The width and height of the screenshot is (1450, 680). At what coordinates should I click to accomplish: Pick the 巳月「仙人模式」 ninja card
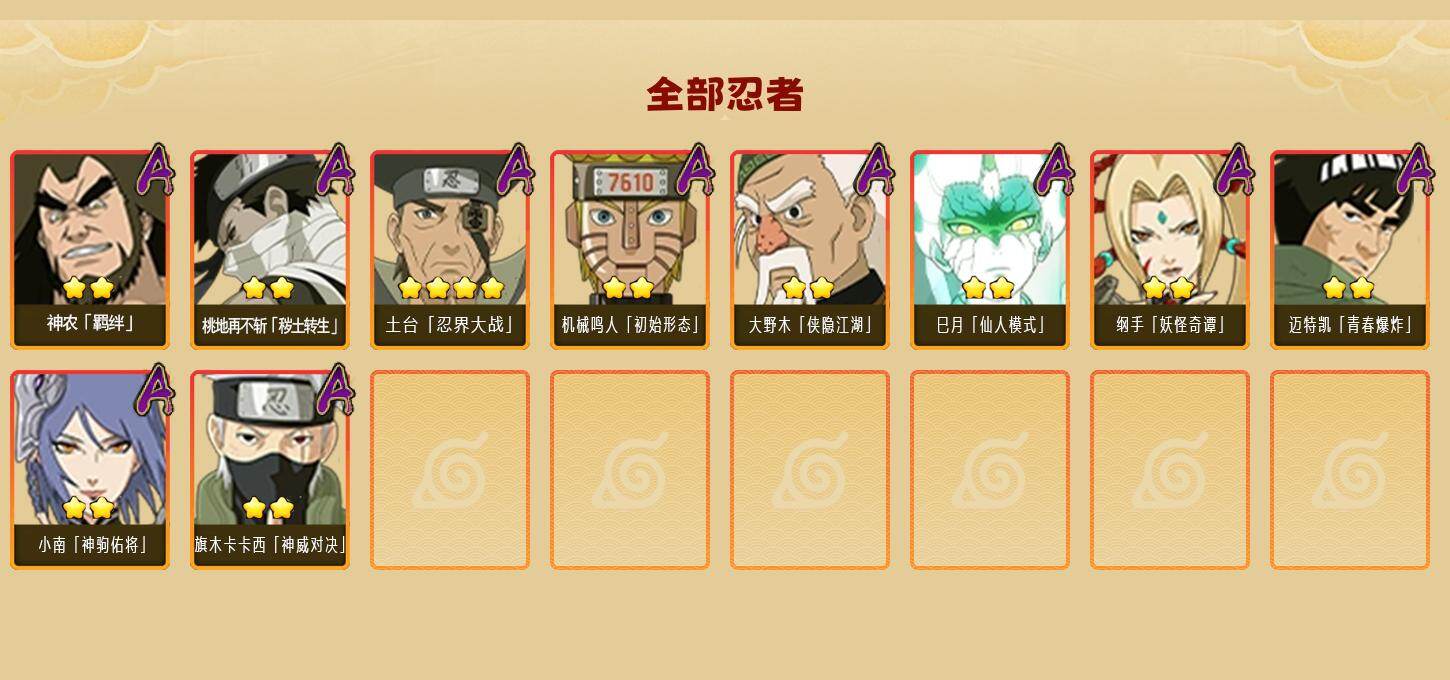point(990,250)
